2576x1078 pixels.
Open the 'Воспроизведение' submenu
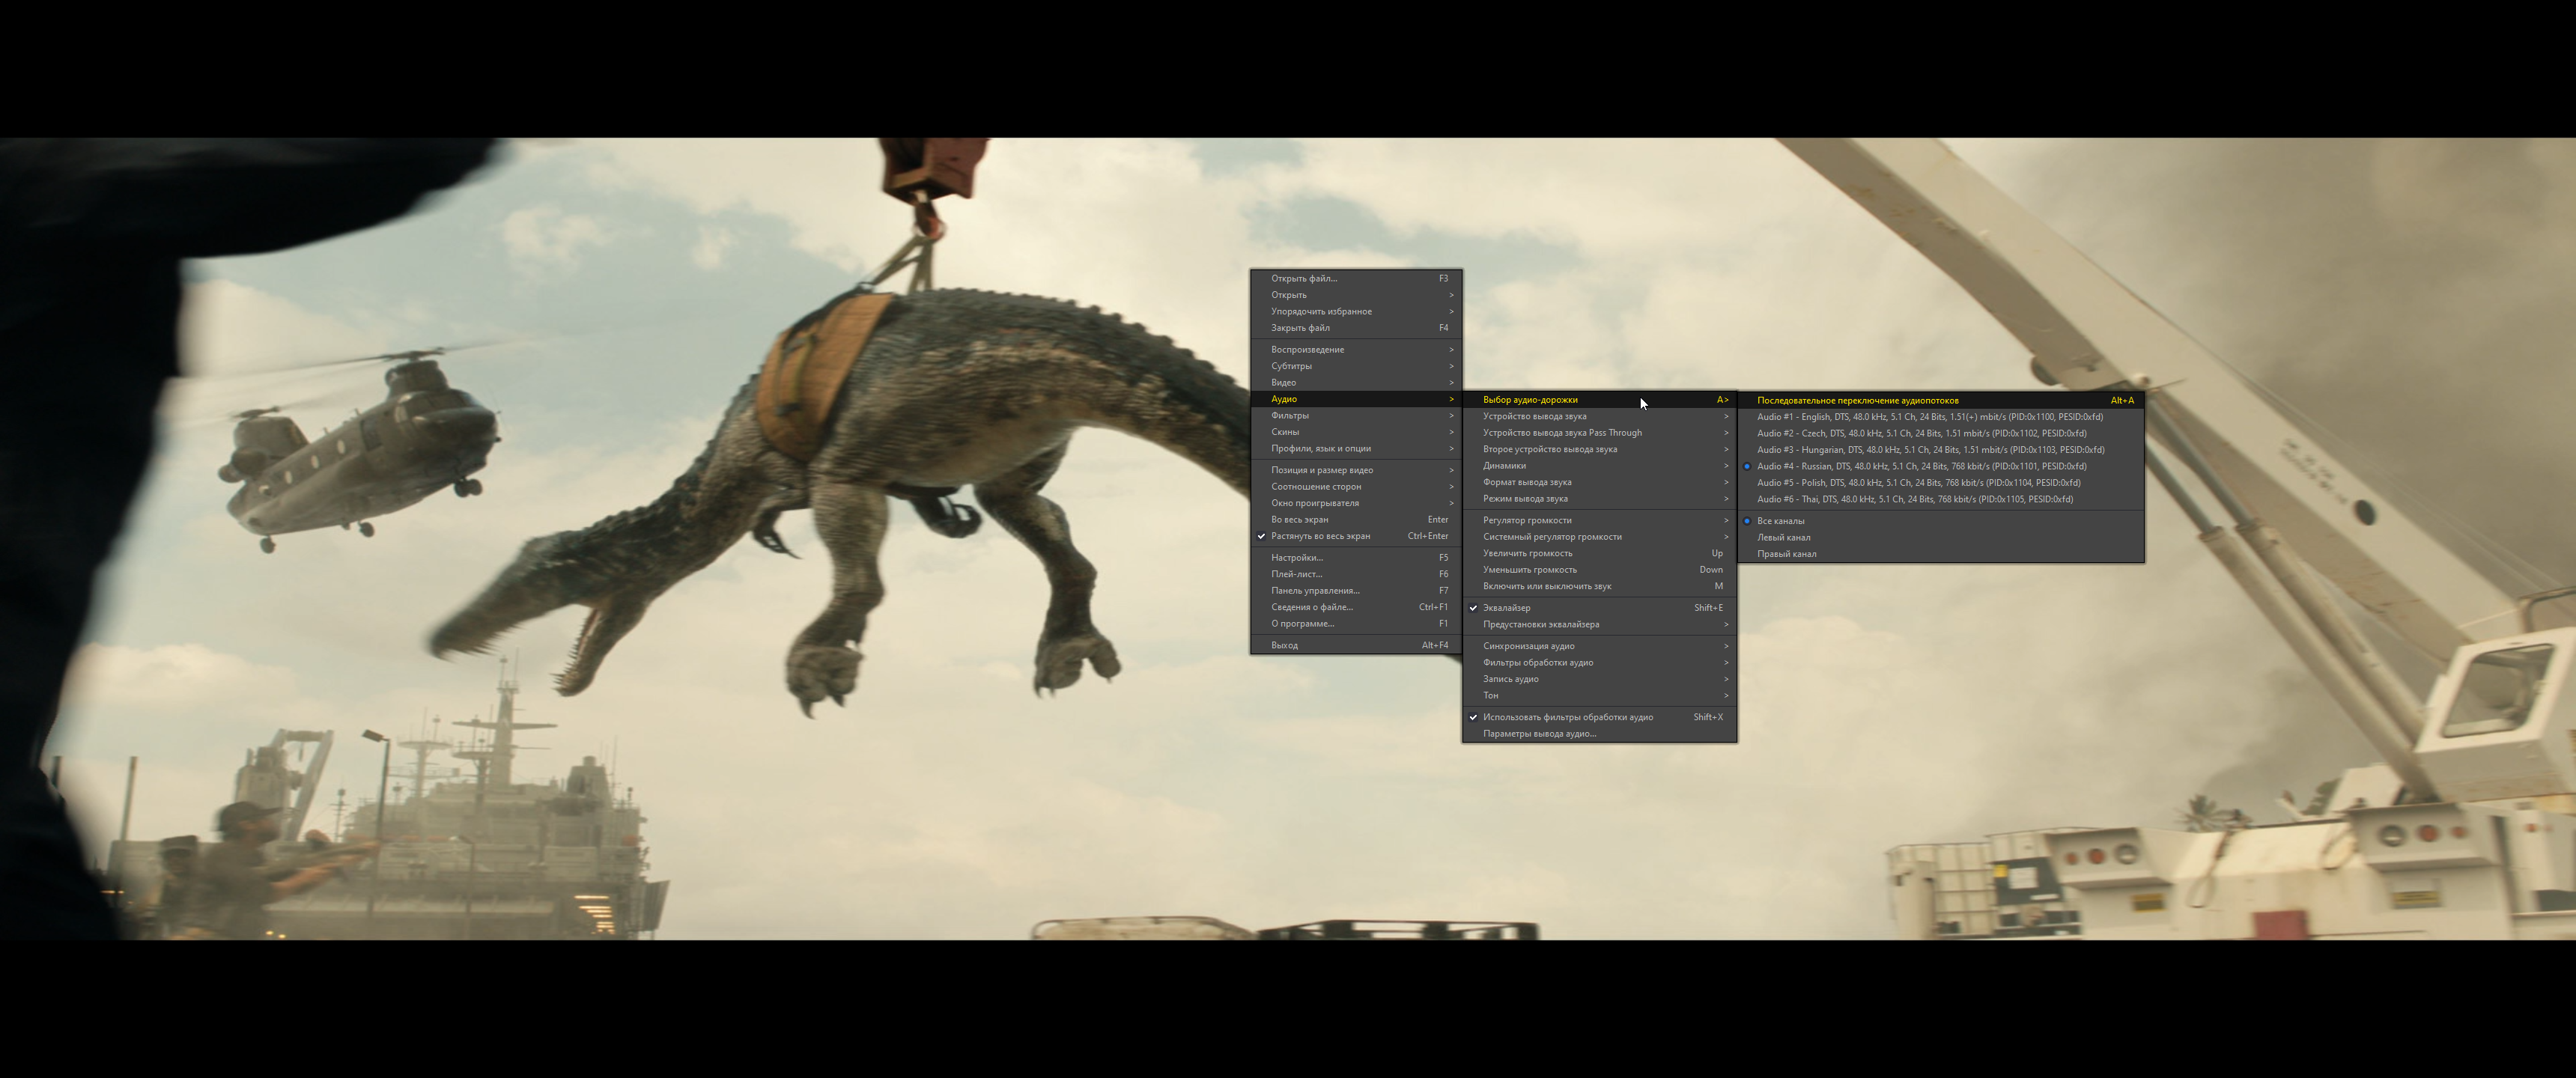pyautogui.click(x=1356, y=349)
